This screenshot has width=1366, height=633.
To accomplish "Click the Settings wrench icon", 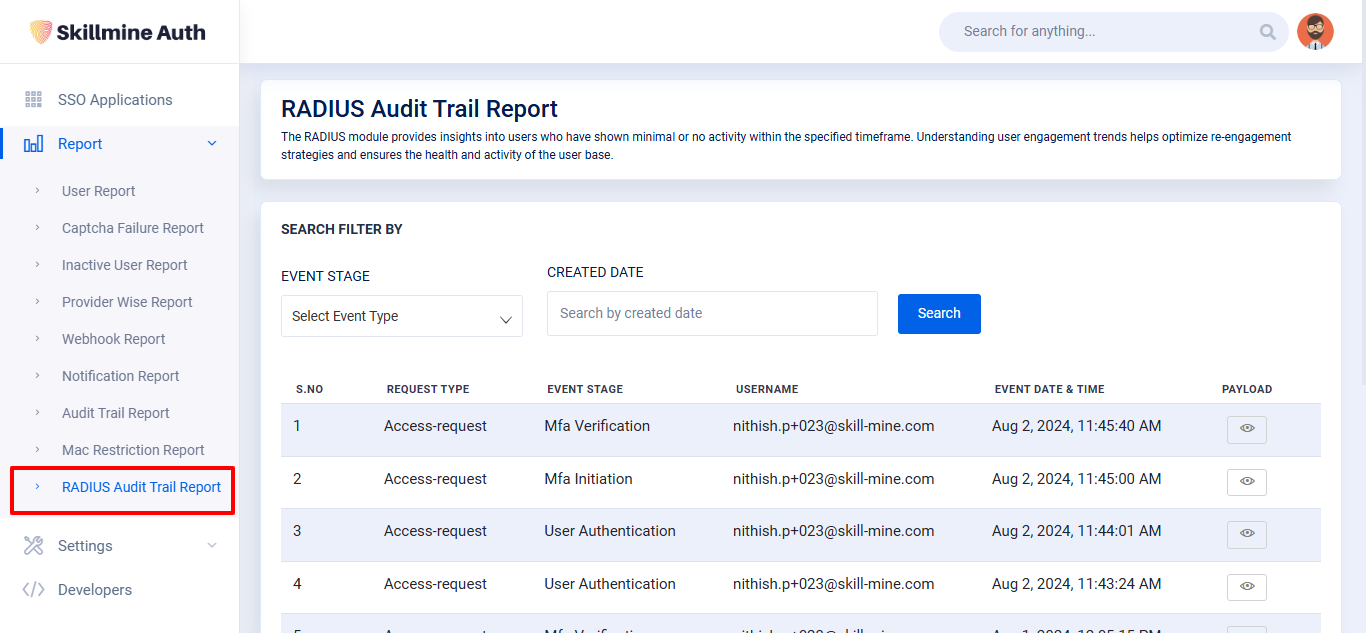I will (33, 546).
